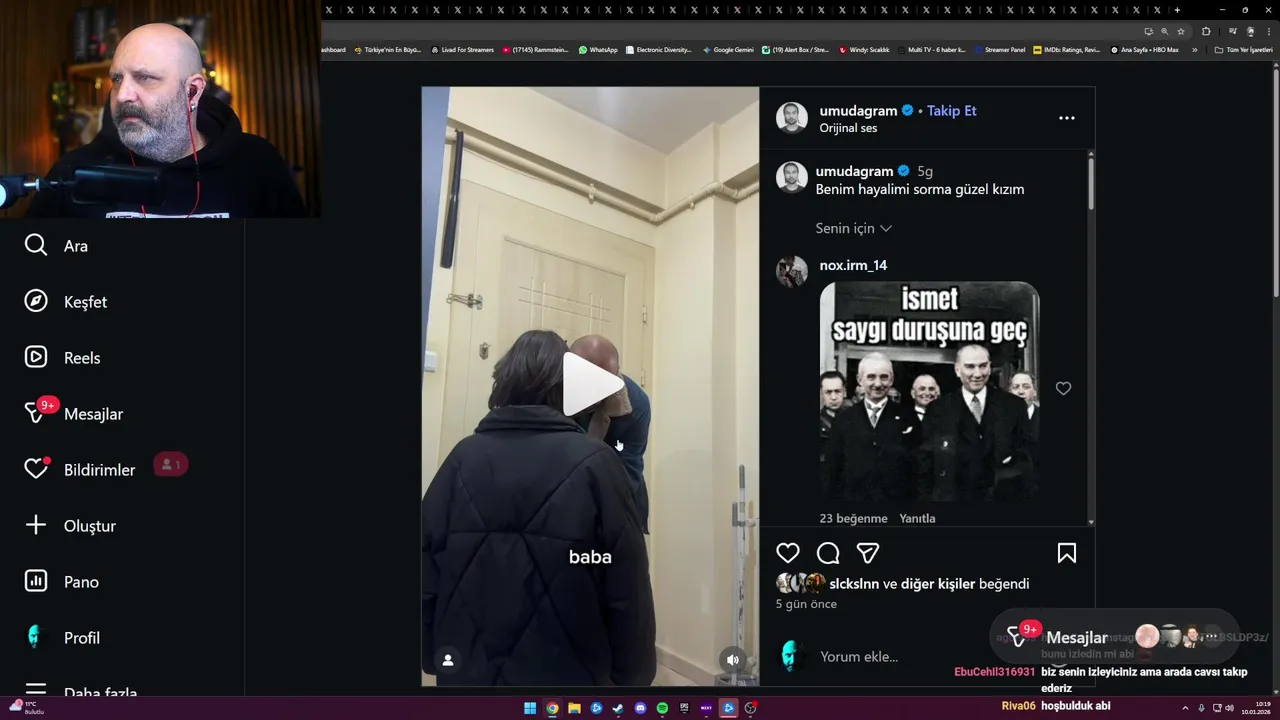Open taskbar clock and date
Image resolution: width=1280 pixels, height=720 pixels.
[x=1256, y=708]
